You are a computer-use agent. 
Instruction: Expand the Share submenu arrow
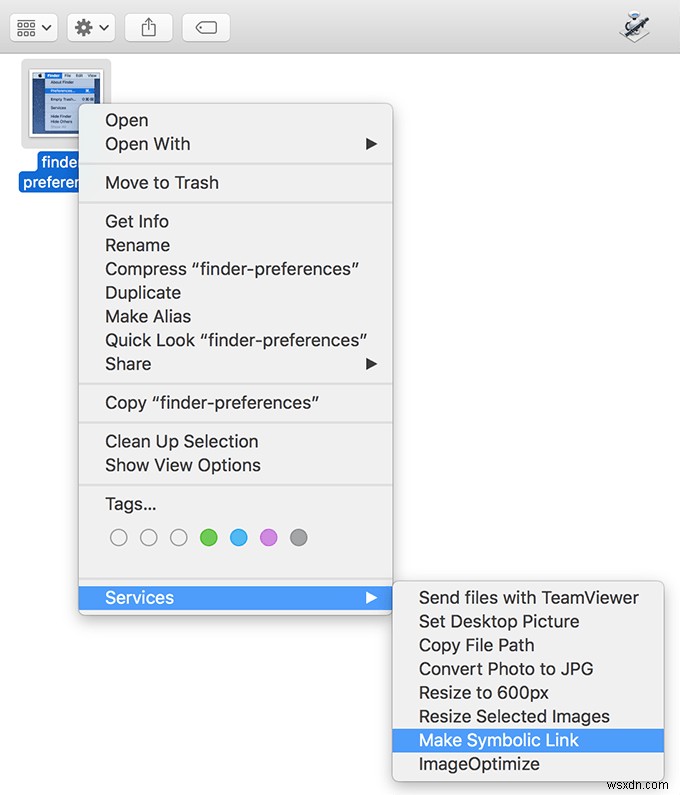coord(371,364)
